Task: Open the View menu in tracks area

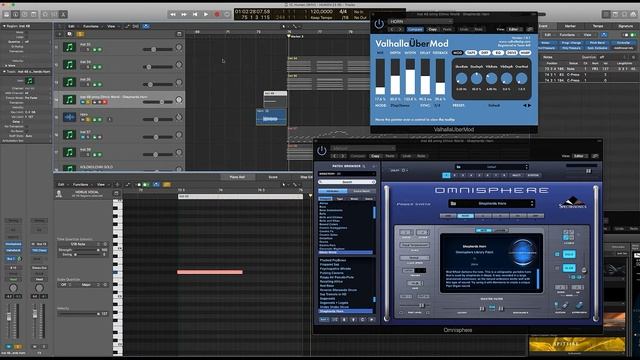Action: pyautogui.click(x=111, y=26)
